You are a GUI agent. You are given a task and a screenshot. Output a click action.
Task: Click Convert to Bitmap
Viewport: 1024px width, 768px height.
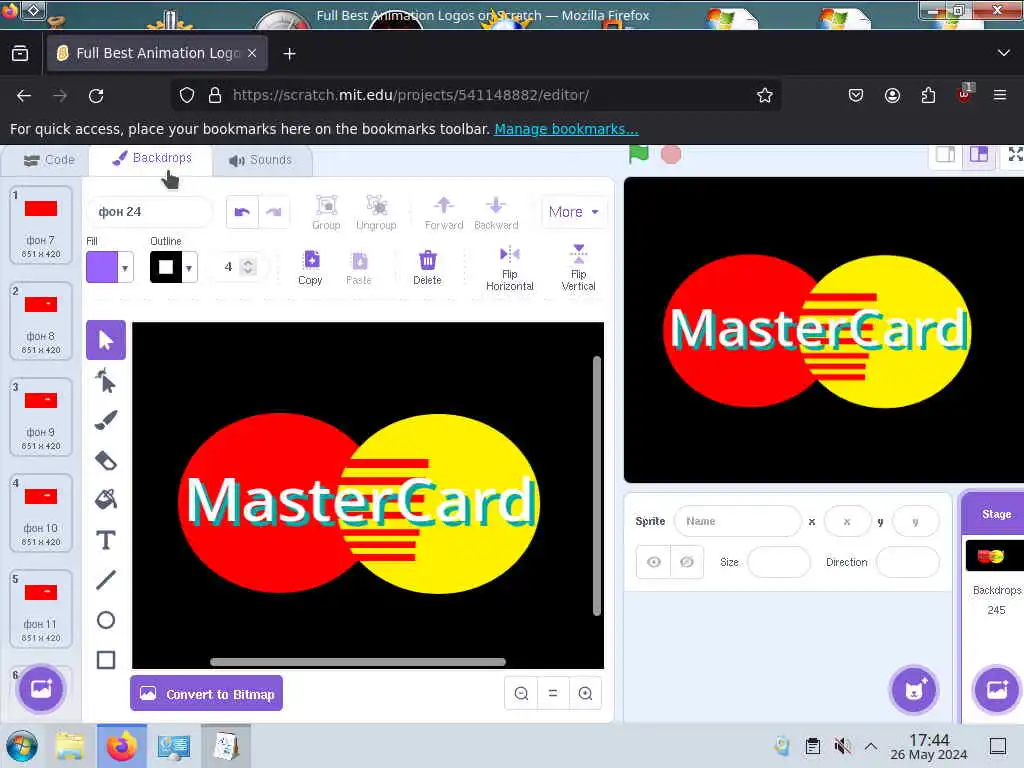point(206,694)
